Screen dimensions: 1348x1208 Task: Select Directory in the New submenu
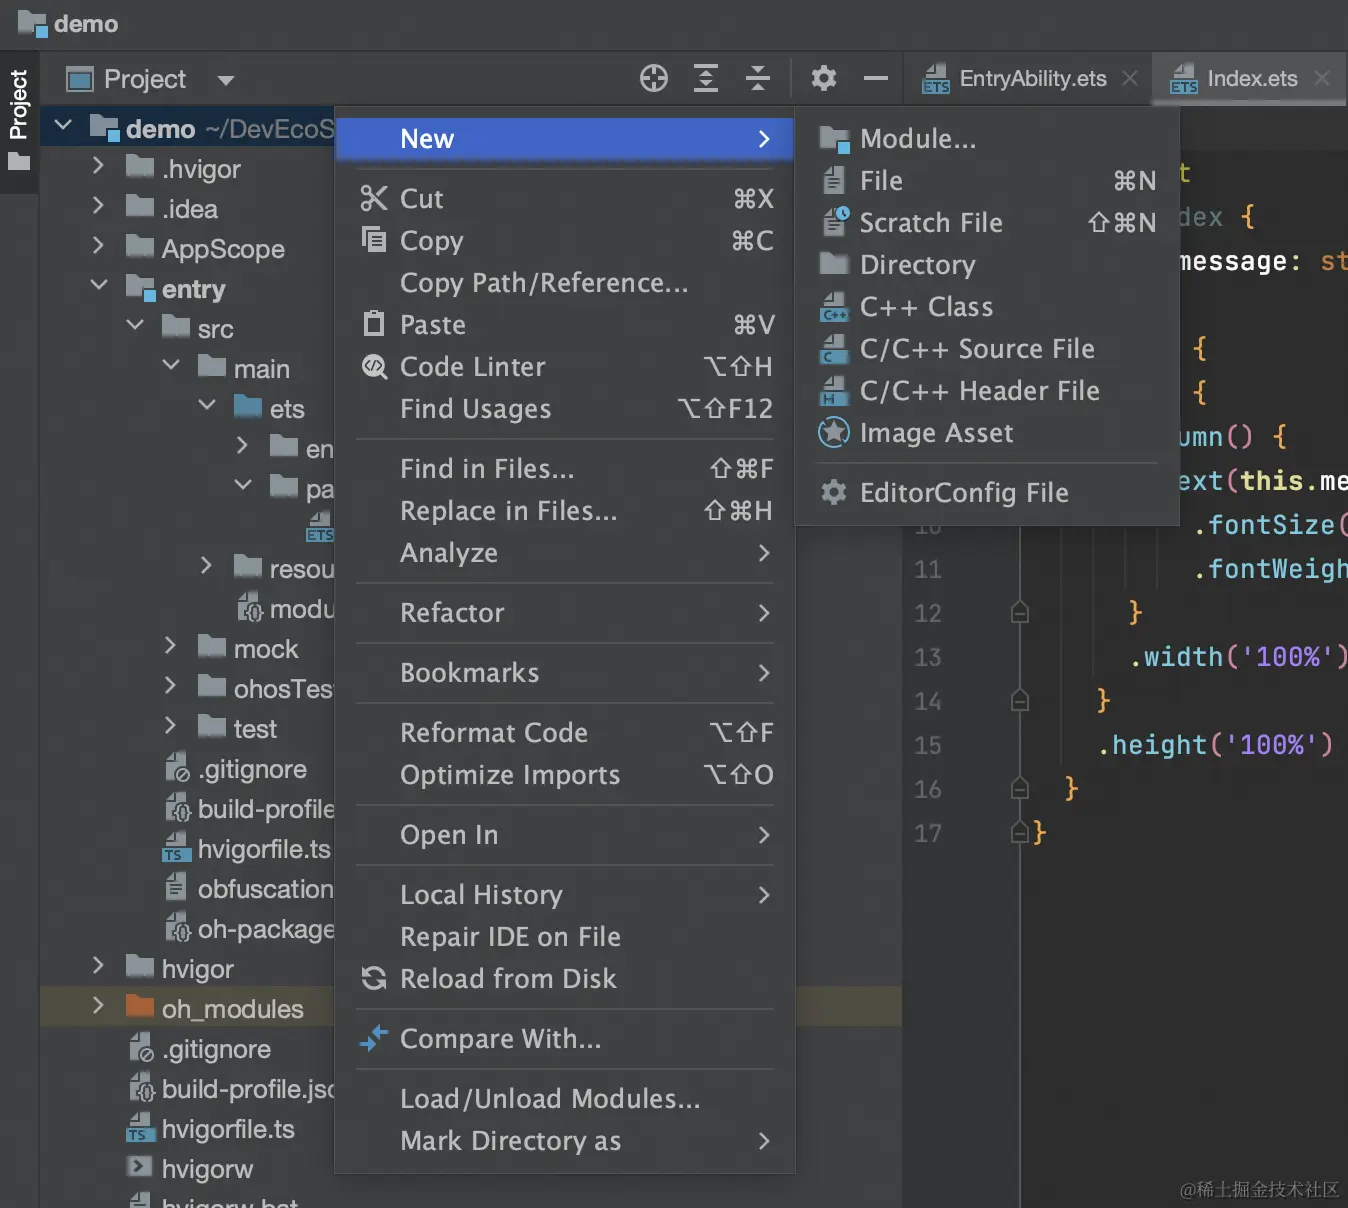click(988, 265)
